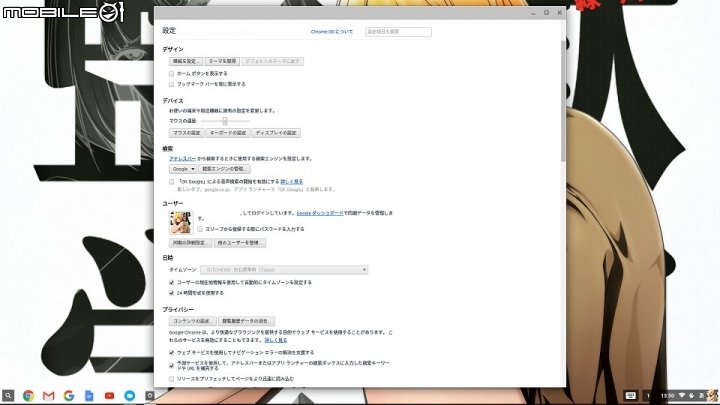Viewport: 720px width, 405px height.
Task: Open the Google search engine dropdown
Action: click(x=183, y=169)
